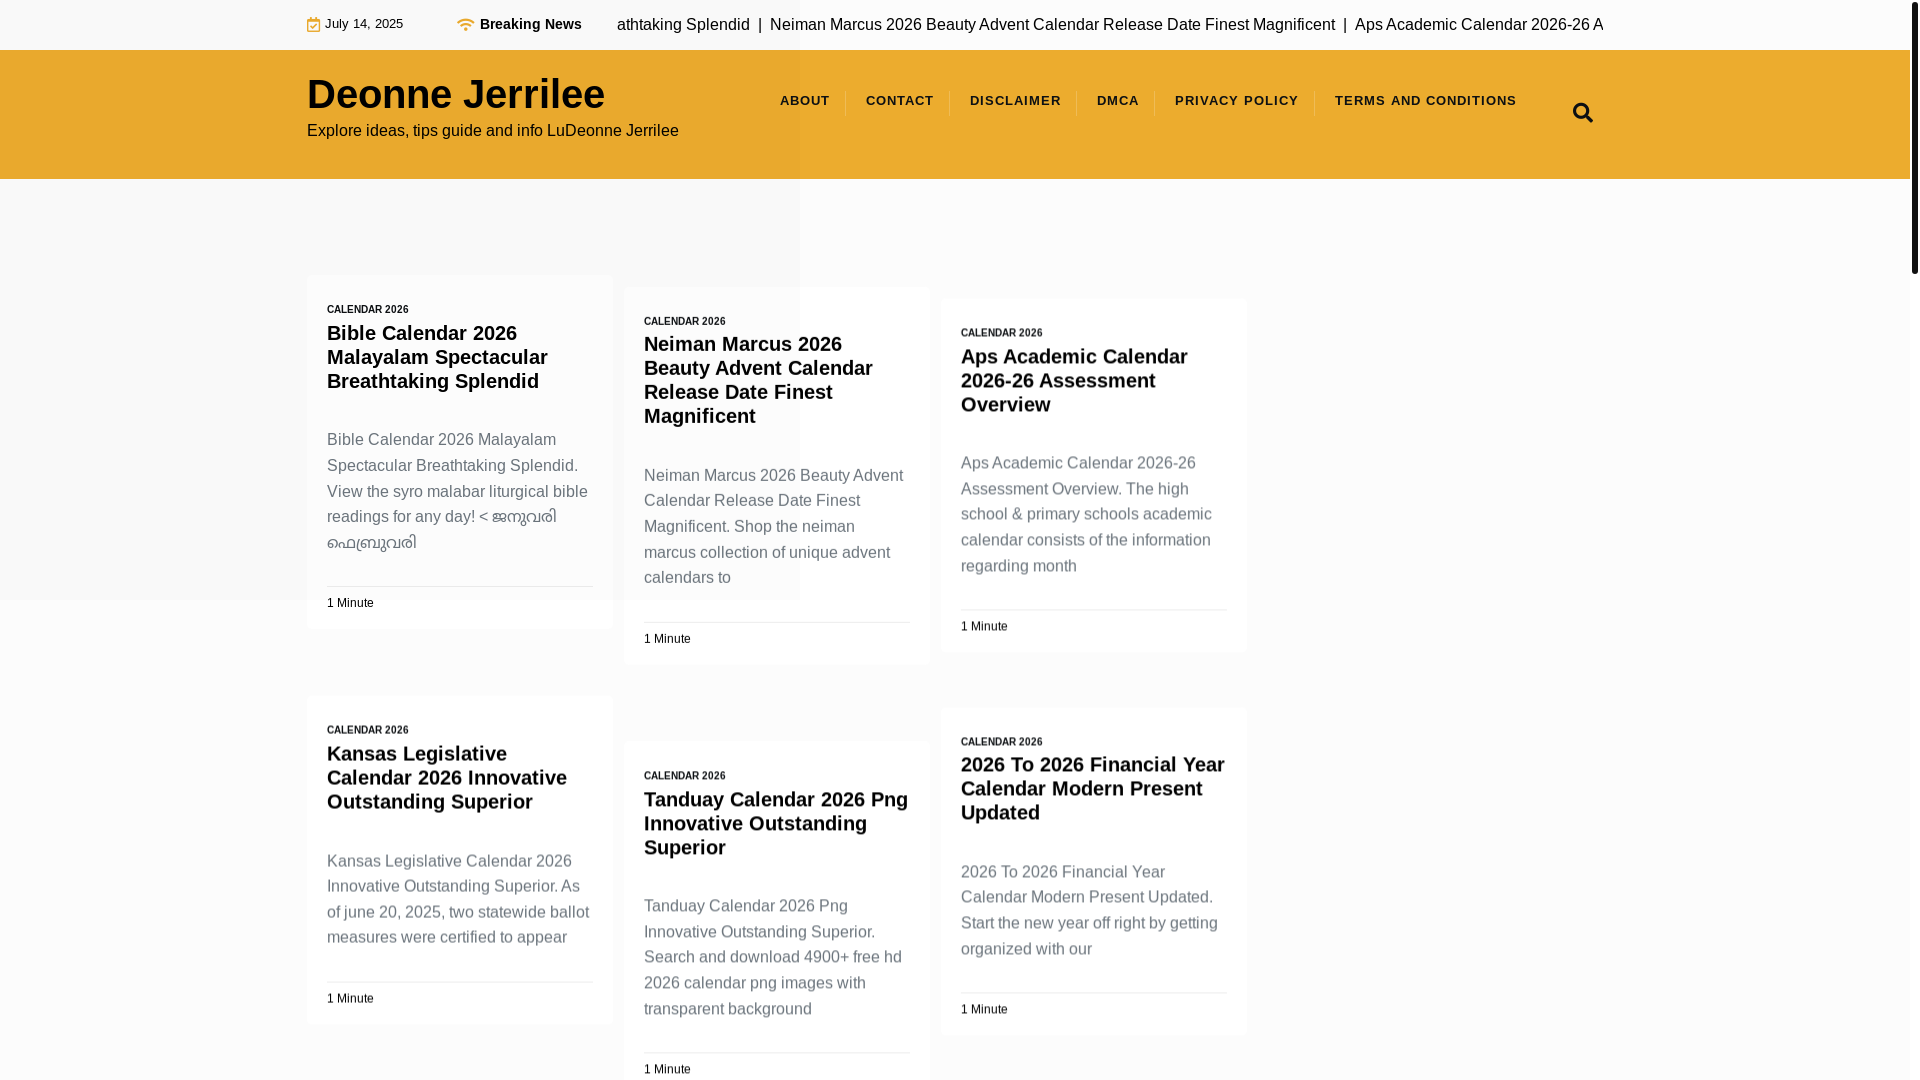Click Aps Academic Calendar headline in ticker
The width and height of the screenshot is (1920, 1080).
[1478, 25]
